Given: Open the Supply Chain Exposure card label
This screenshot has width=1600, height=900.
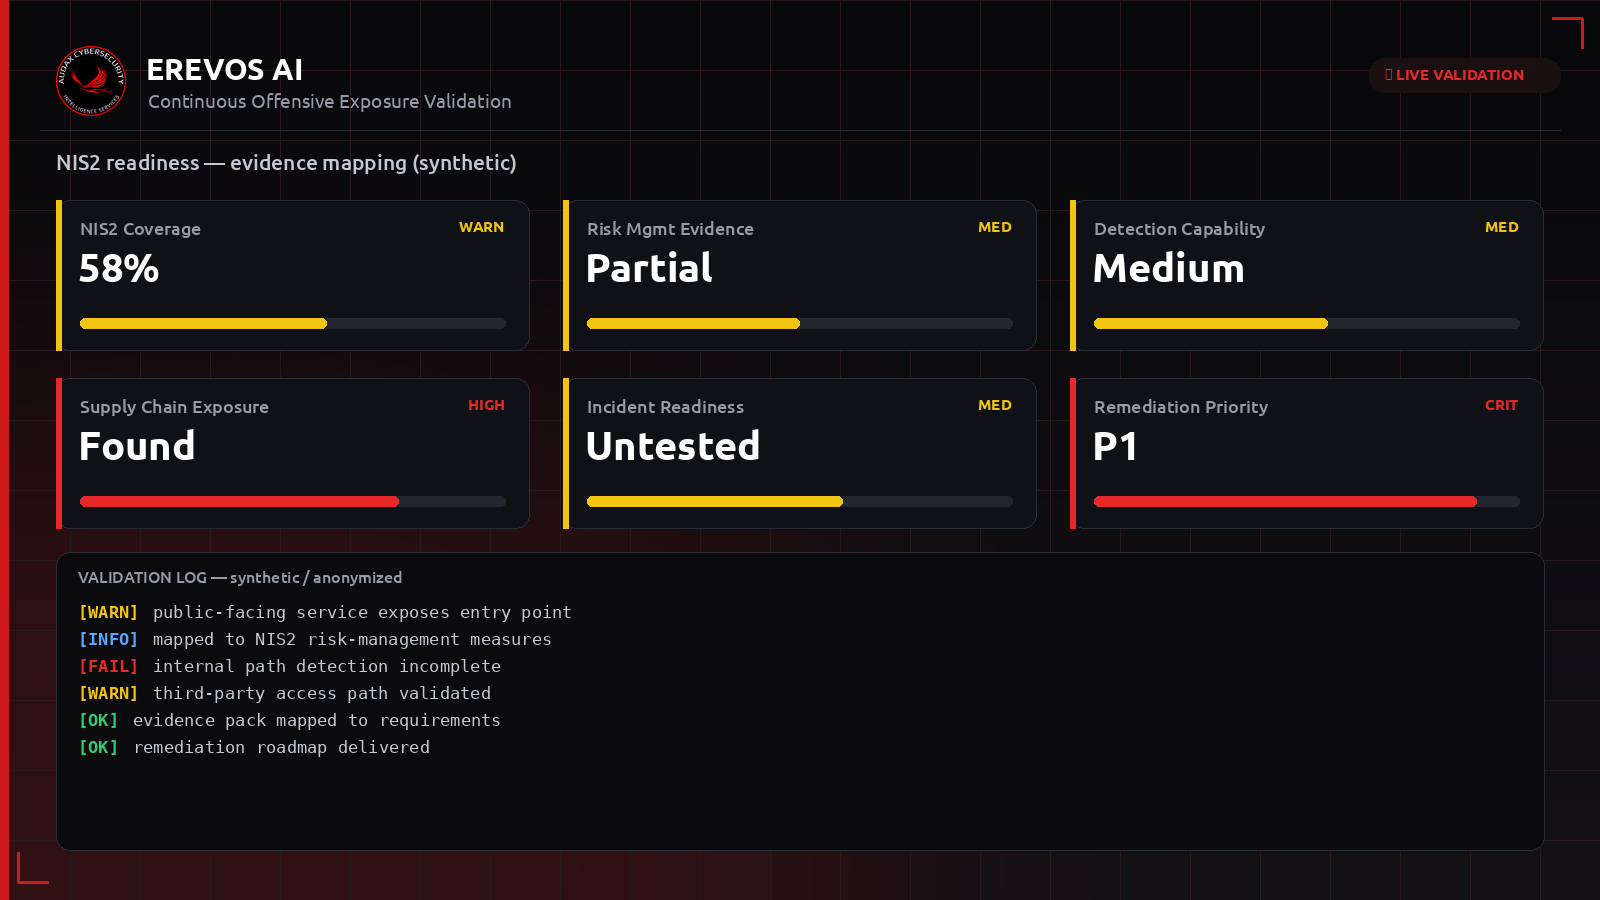Looking at the screenshot, I should 174,407.
